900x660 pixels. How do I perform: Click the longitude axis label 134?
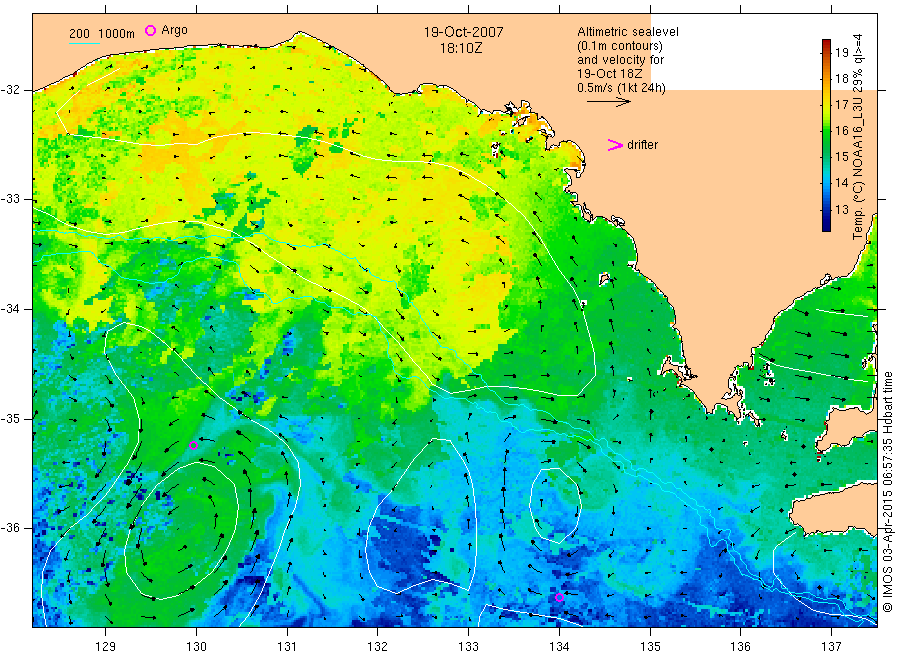559,647
